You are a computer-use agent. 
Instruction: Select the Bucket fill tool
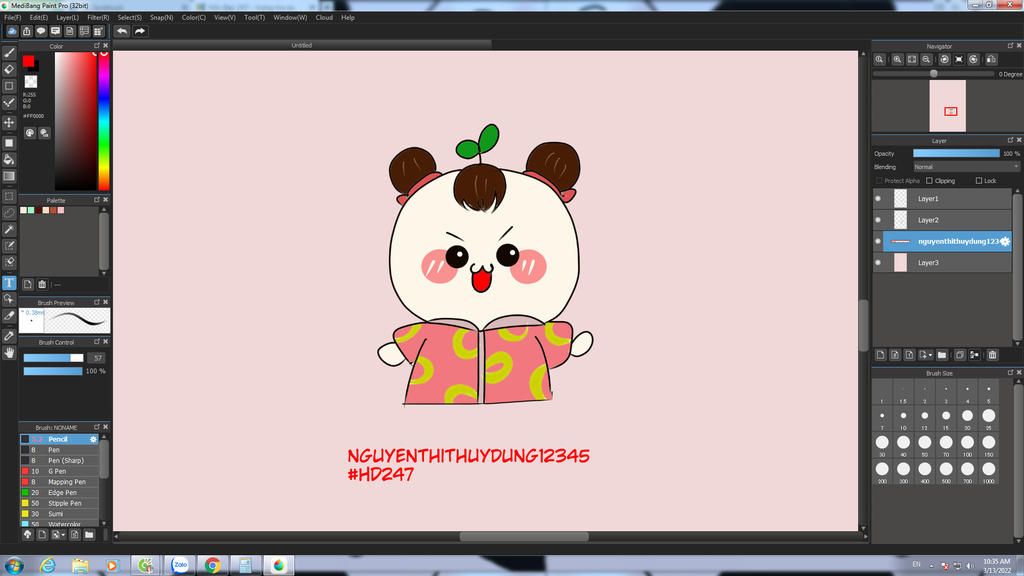(x=9, y=159)
